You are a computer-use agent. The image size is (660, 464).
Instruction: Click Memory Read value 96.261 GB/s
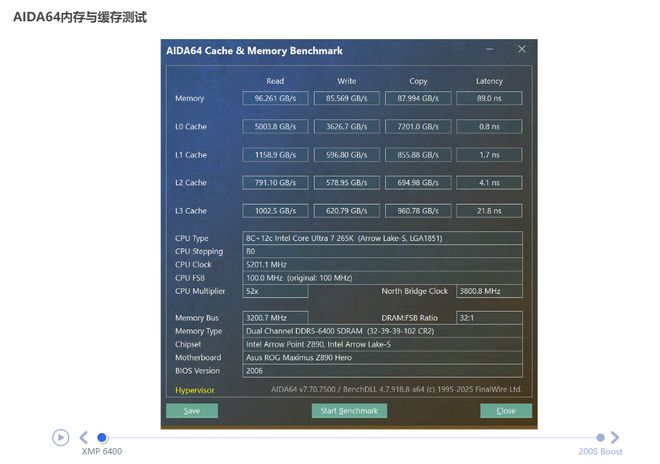coord(275,98)
